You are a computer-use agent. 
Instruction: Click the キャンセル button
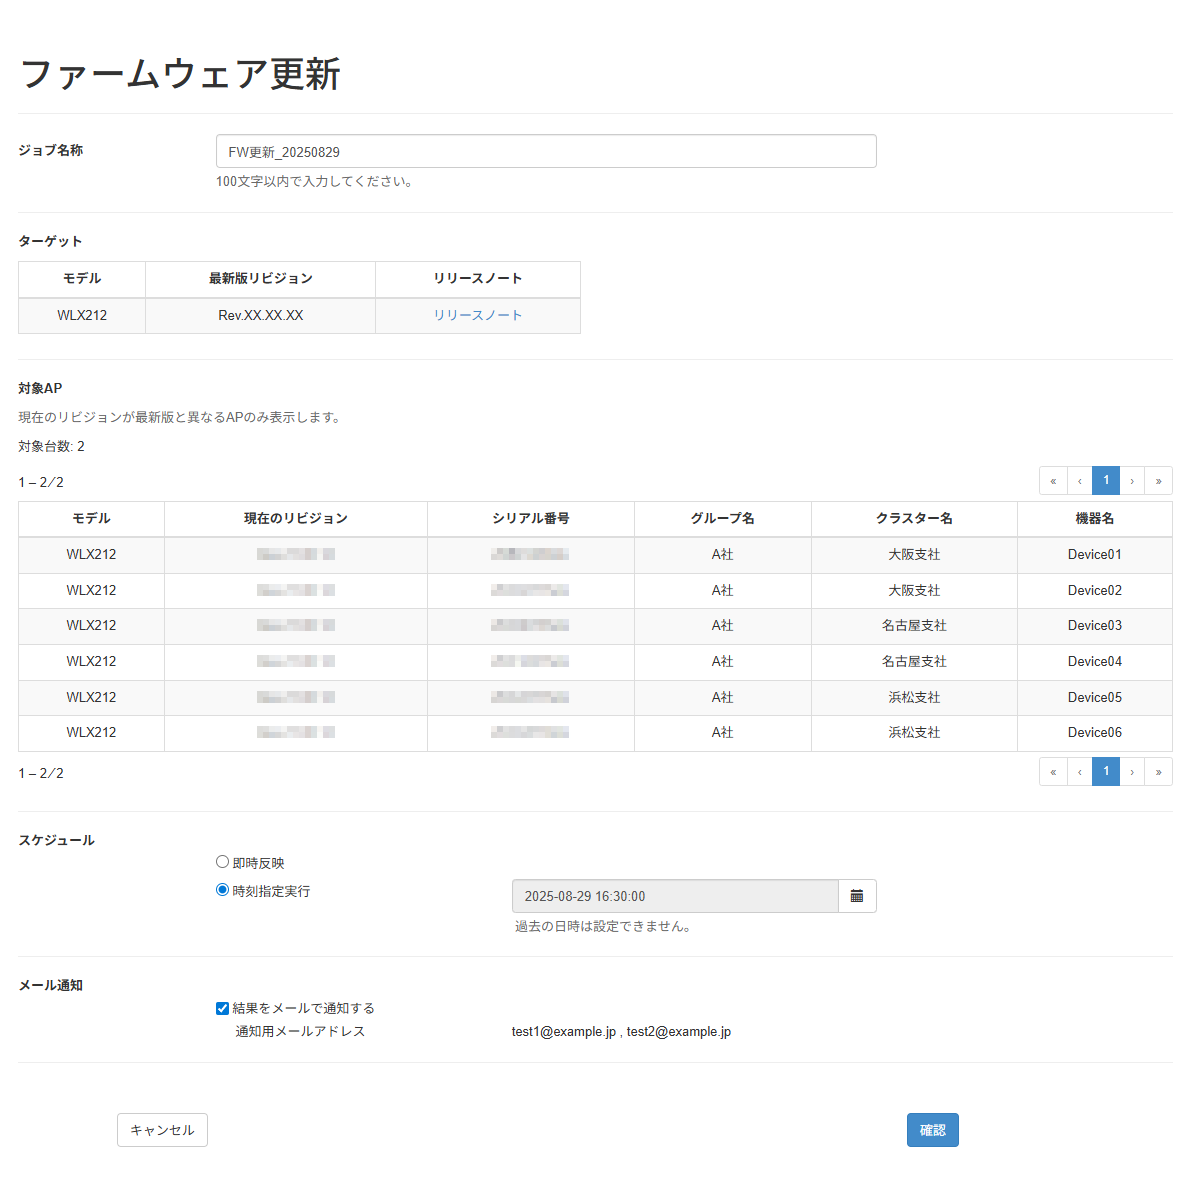tap(162, 1129)
